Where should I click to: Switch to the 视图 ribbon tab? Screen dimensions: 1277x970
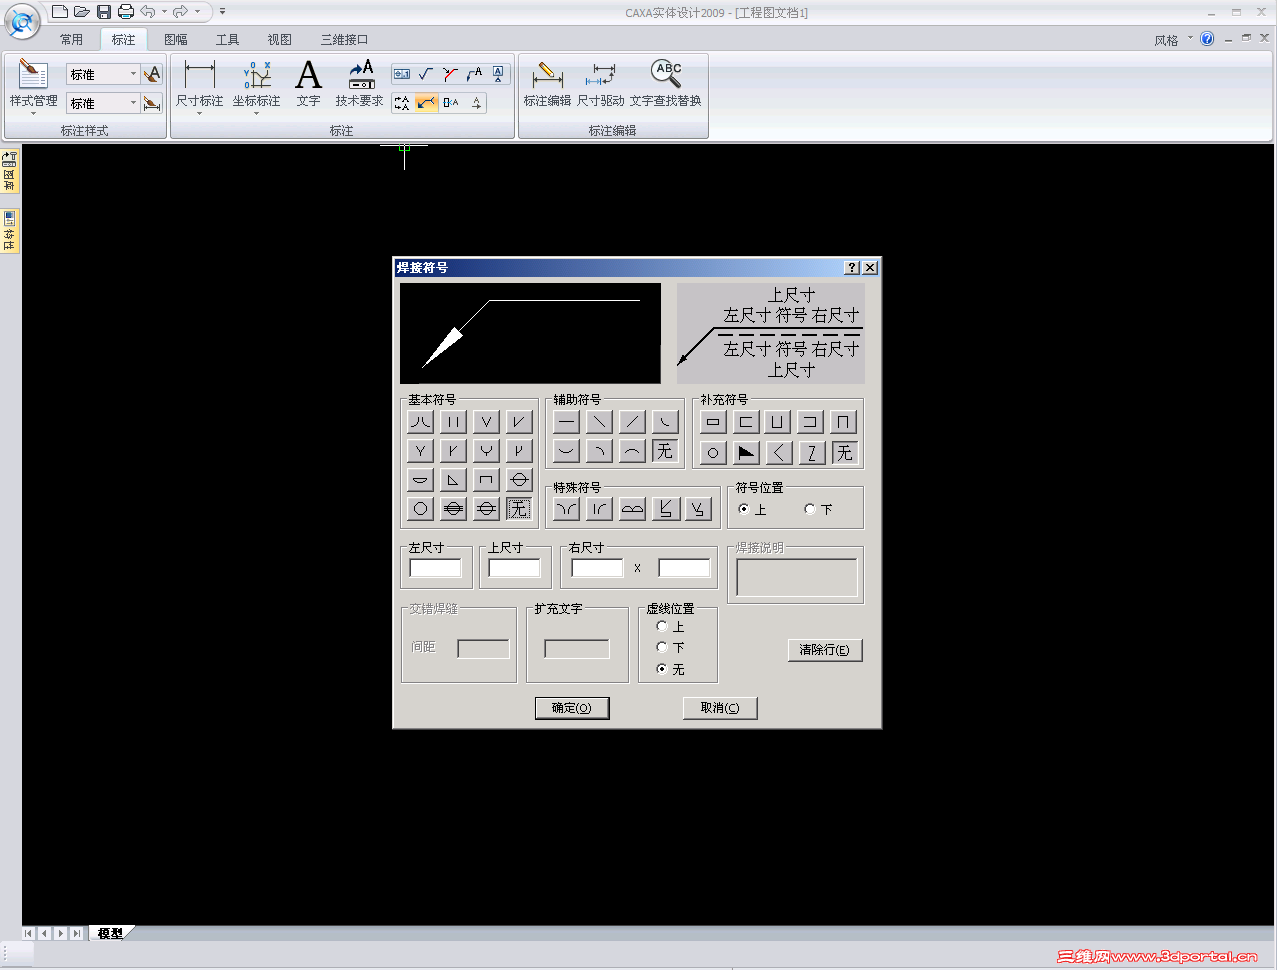pyautogui.click(x=280, y=40)
